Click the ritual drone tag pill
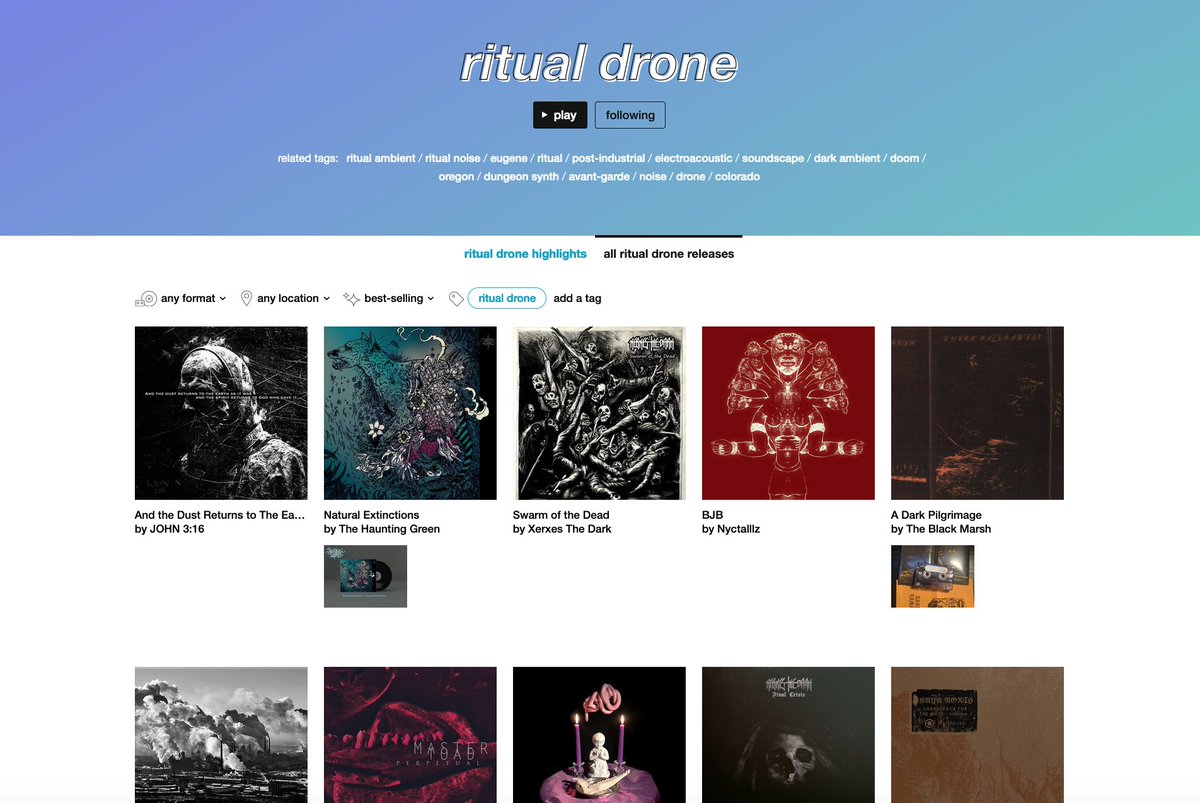 pyautogui.click(x=507, y=298)
